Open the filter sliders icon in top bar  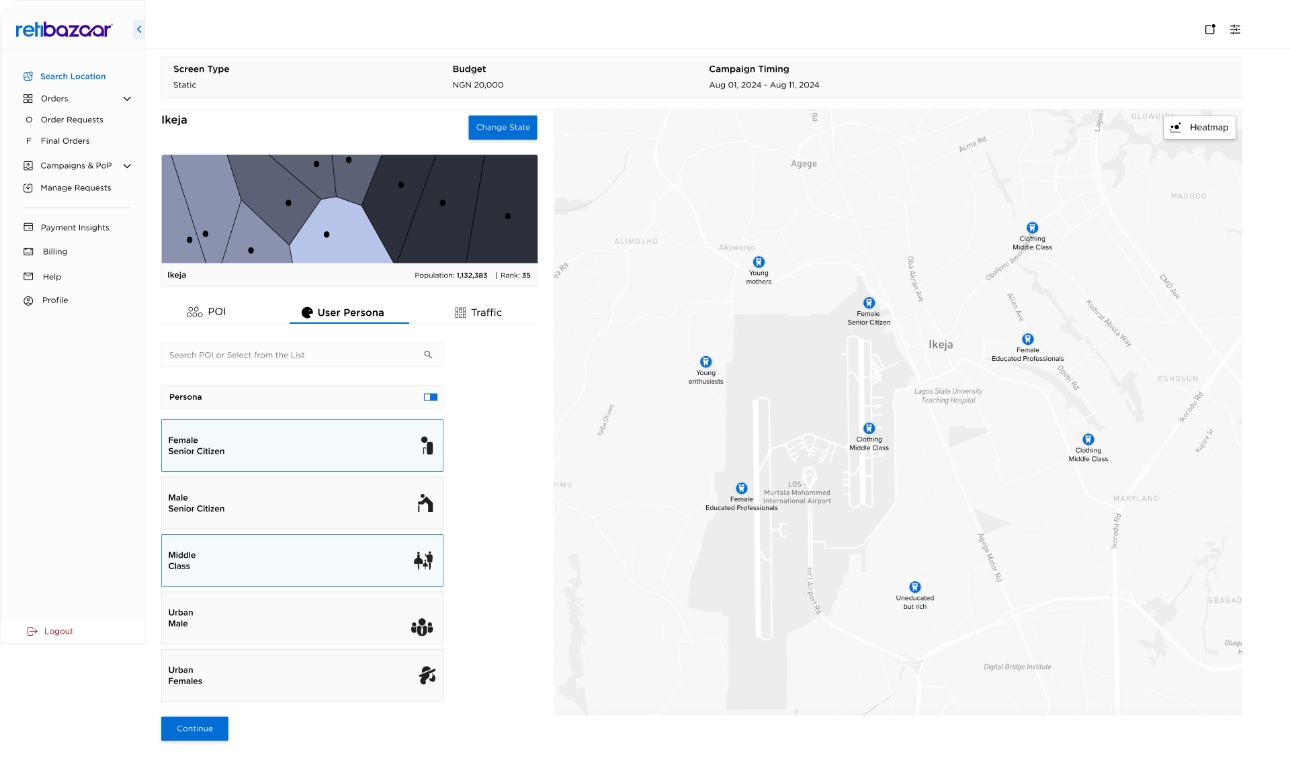[1235, 29]
